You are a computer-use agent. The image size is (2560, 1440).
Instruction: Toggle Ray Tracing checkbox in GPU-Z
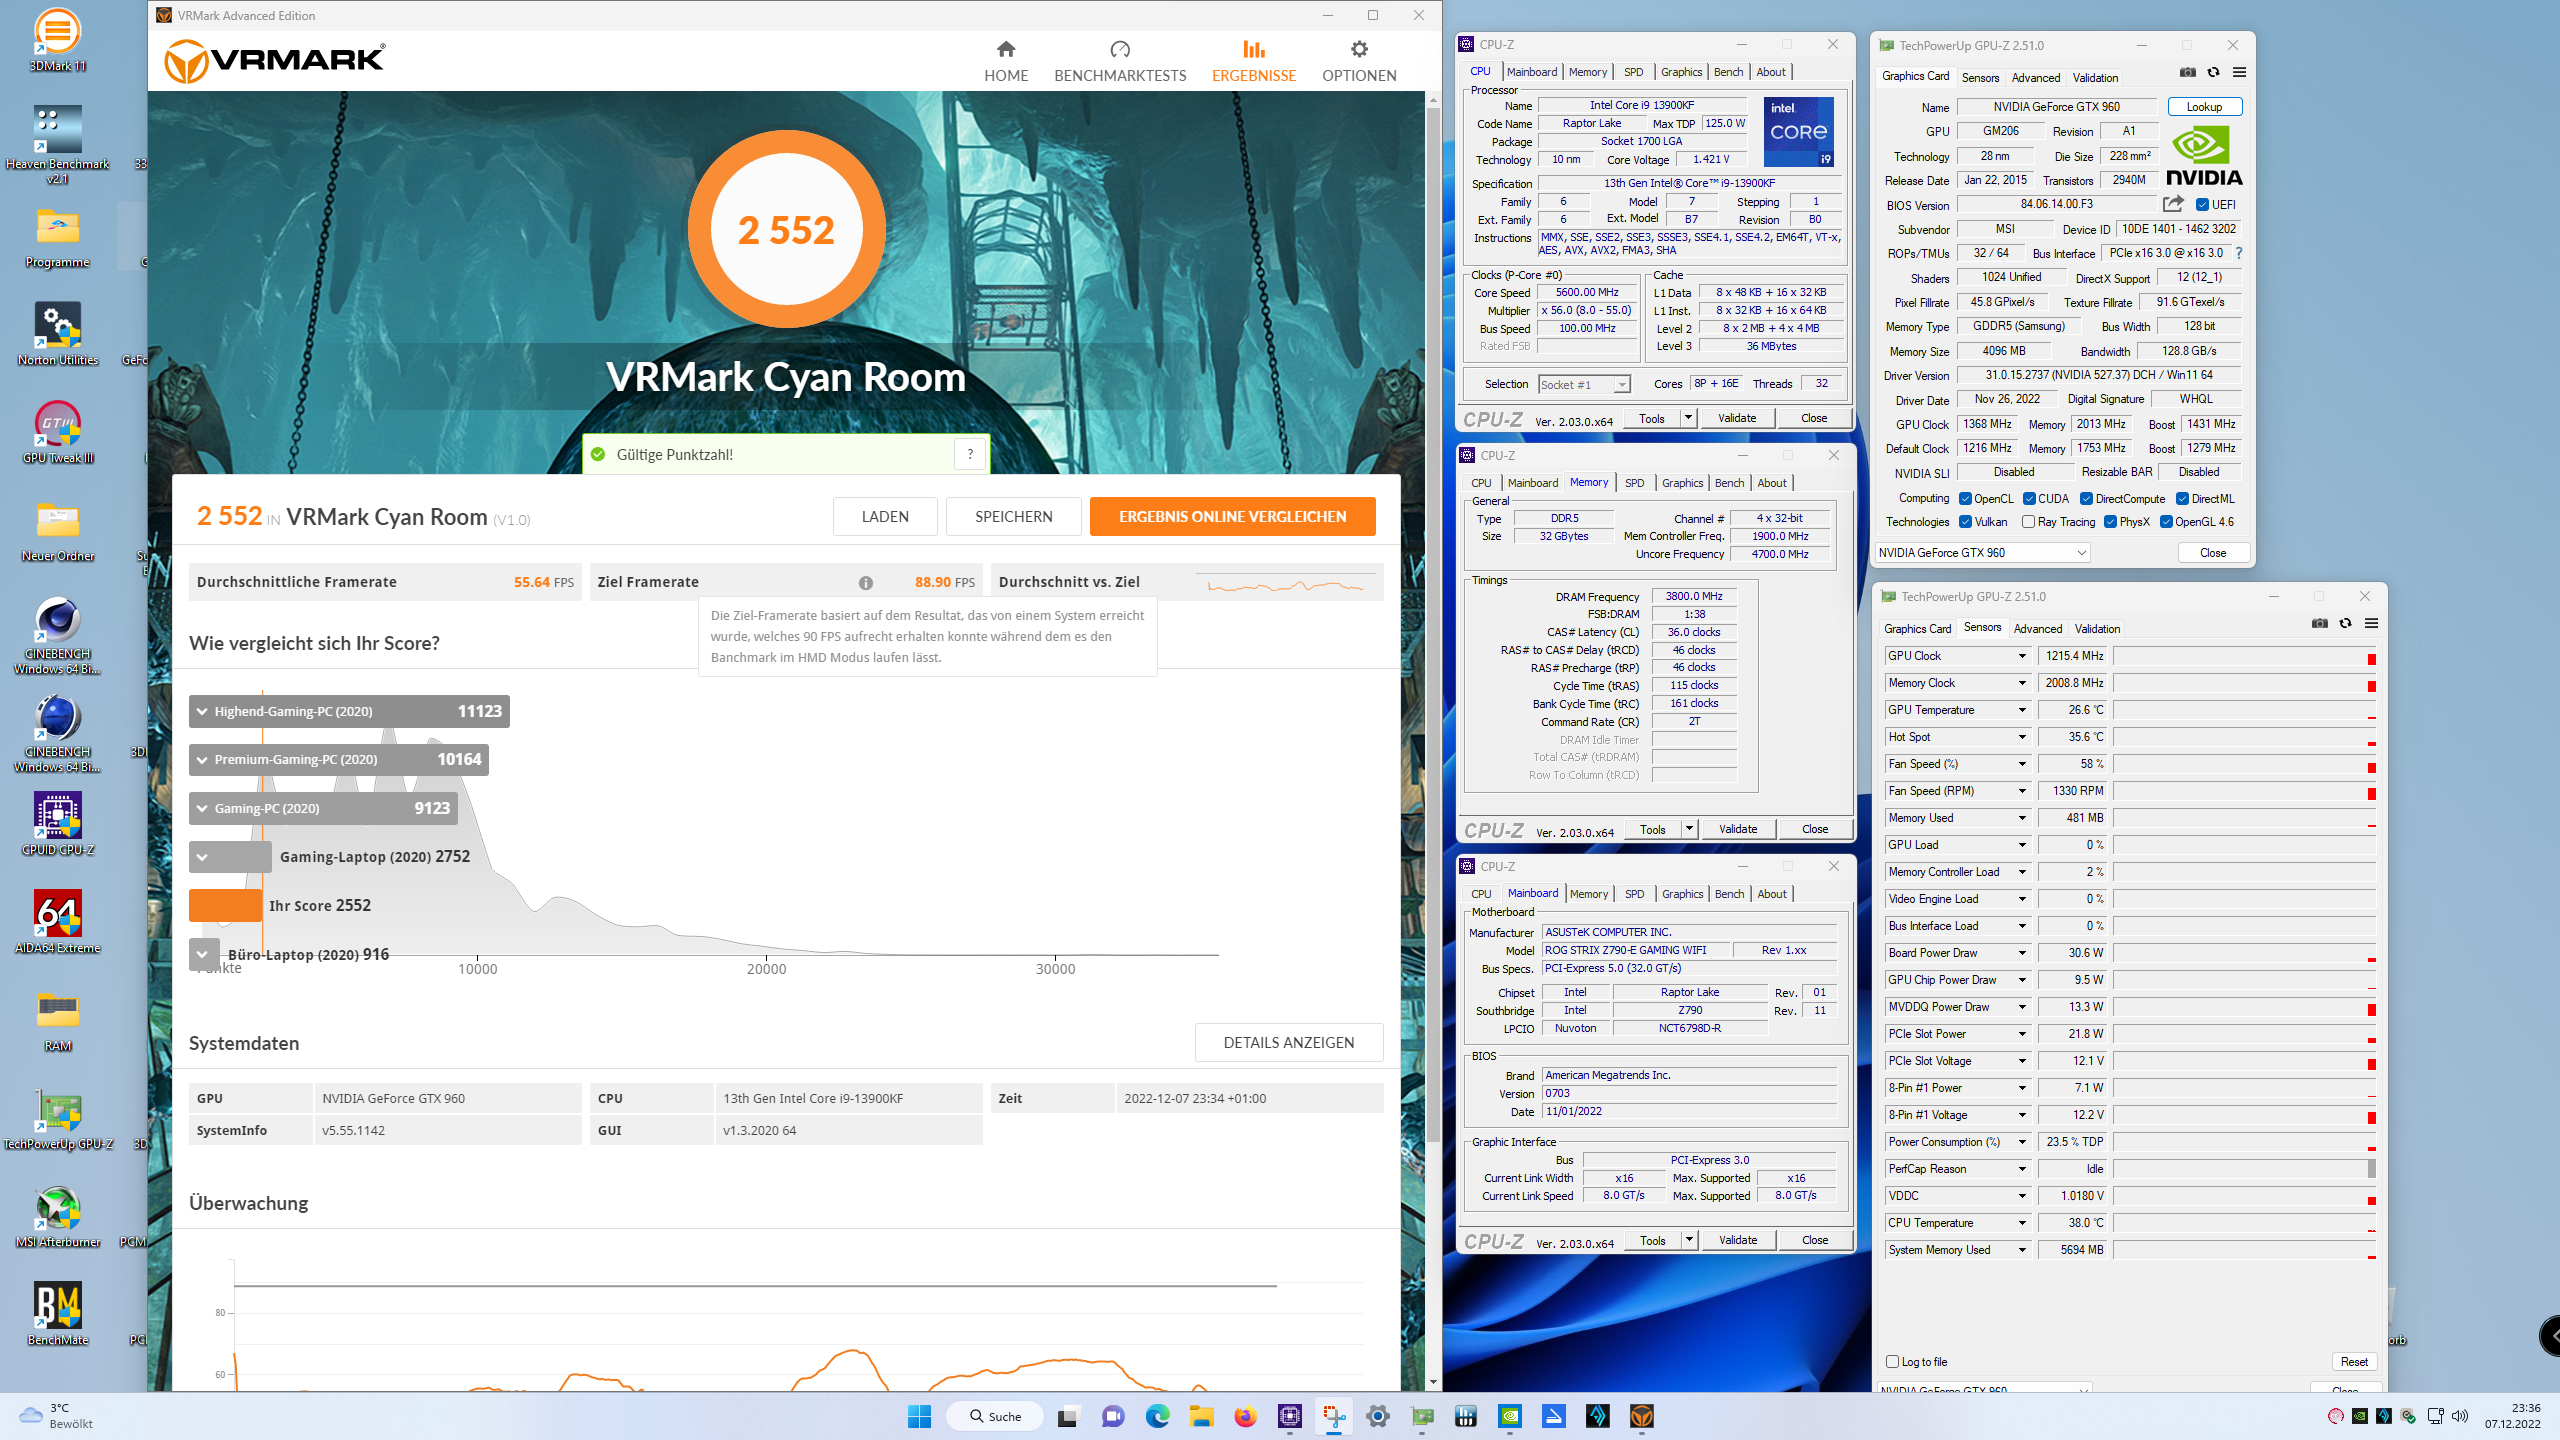coord(2029,522)
